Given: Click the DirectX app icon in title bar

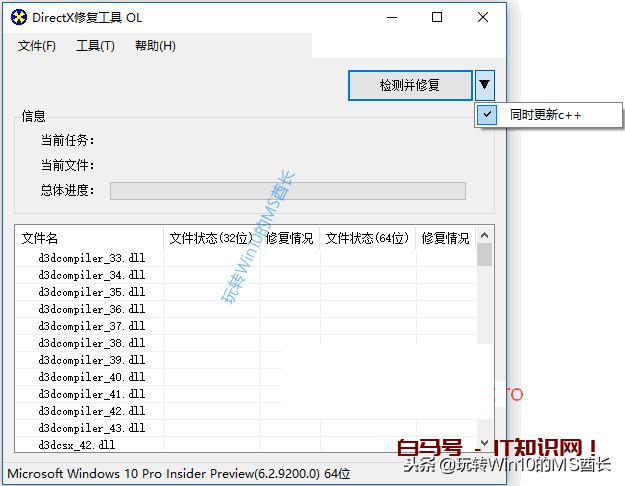Looking at the screenshot, I should coord(17,17).
